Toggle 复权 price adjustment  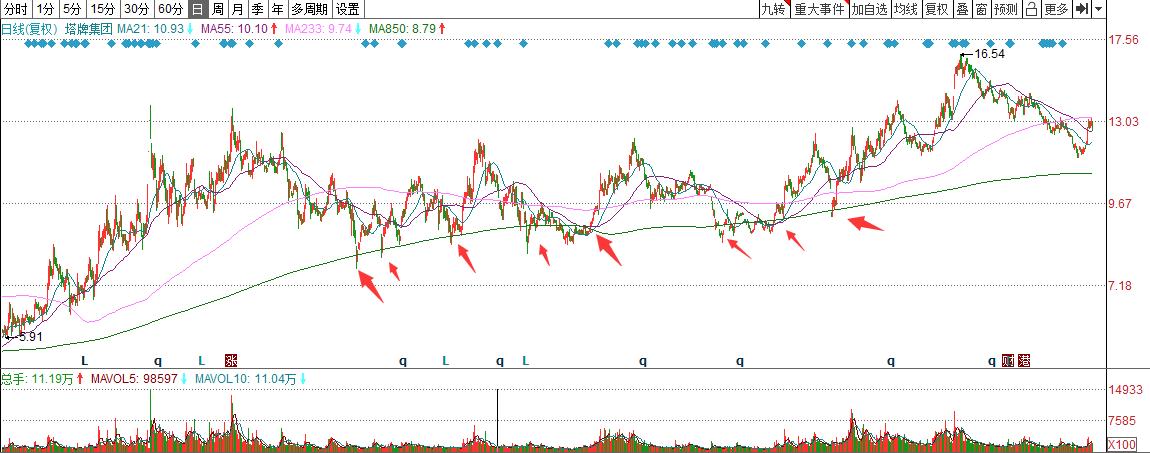pyautogui.click(x=937, y=10)
